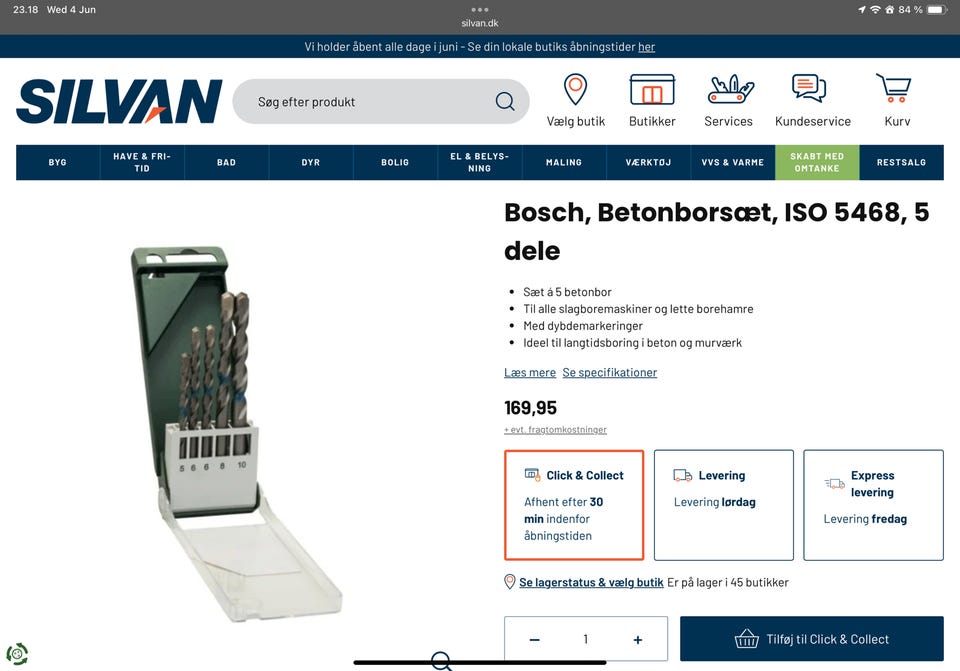The image size is (960, 671).
Task: Open the Kurv shopping cart icon
Action: pos(894,88)
